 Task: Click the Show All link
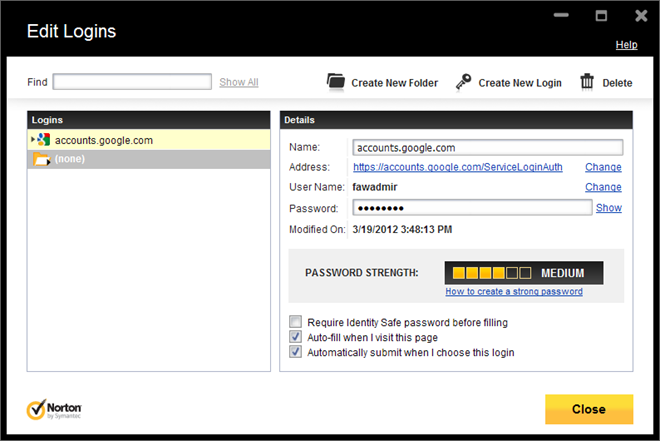point(239,82)
